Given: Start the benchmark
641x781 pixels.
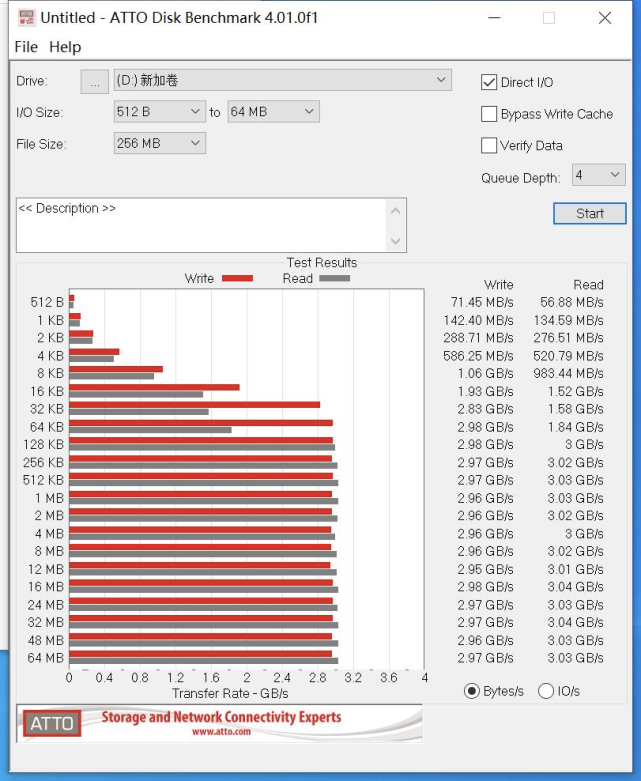Looking at the screenshot, I should click(x=590, y=213).
